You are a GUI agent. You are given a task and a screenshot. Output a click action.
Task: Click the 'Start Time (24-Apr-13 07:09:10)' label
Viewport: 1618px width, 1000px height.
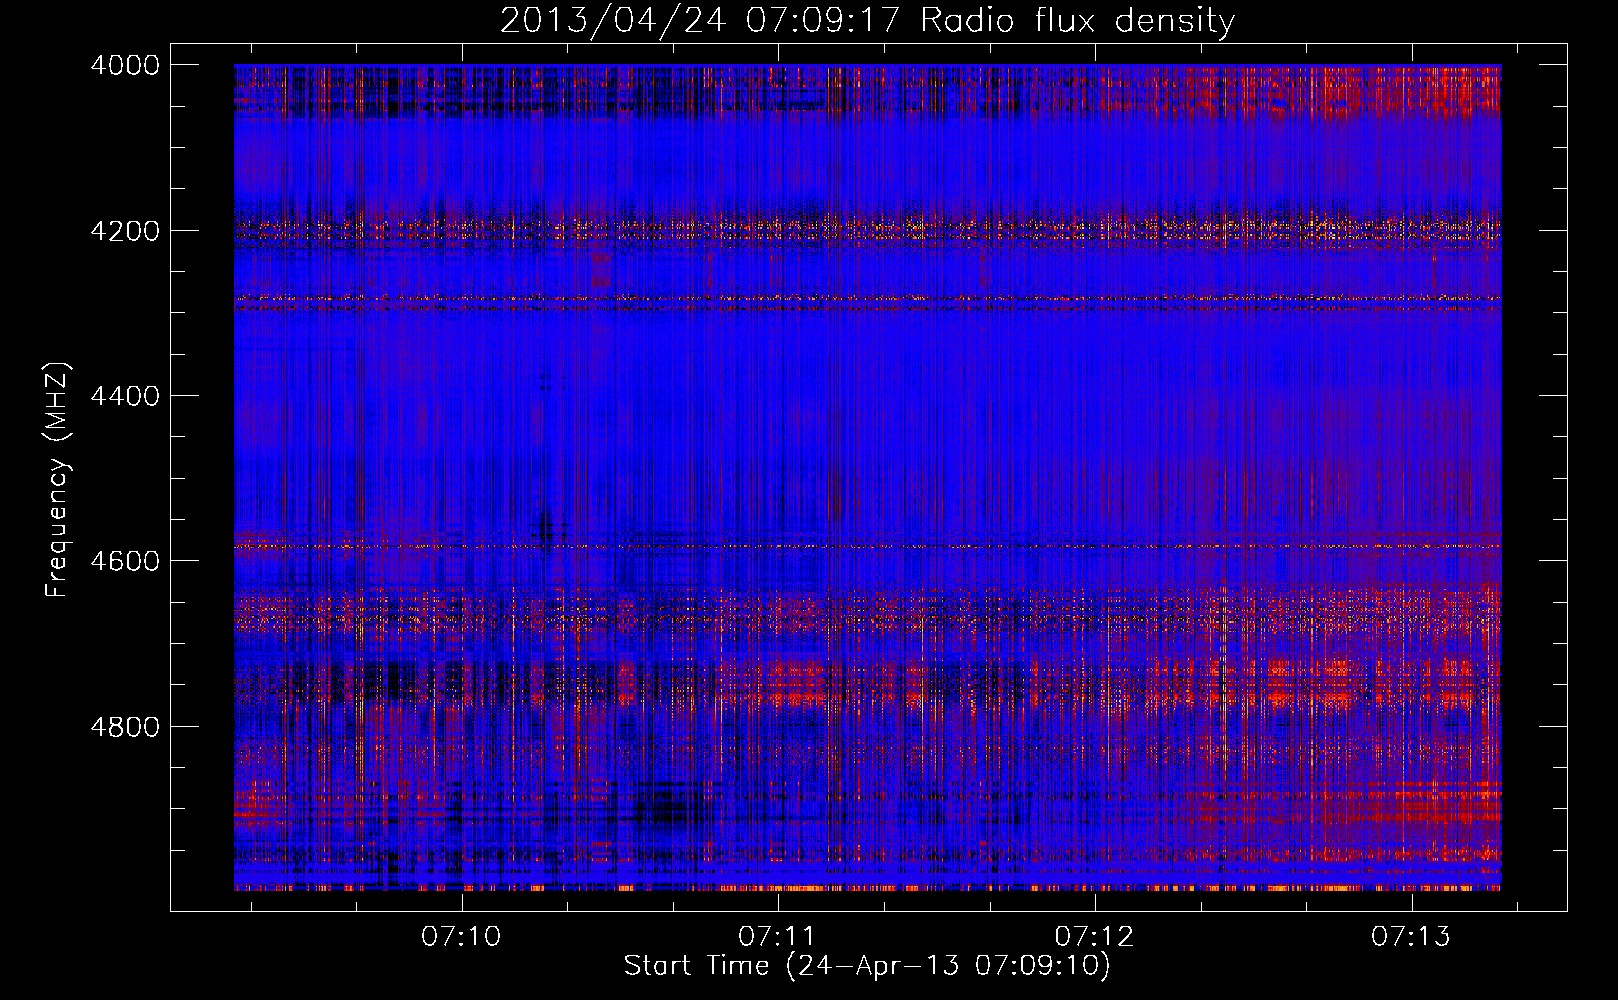tap(867, 966)
